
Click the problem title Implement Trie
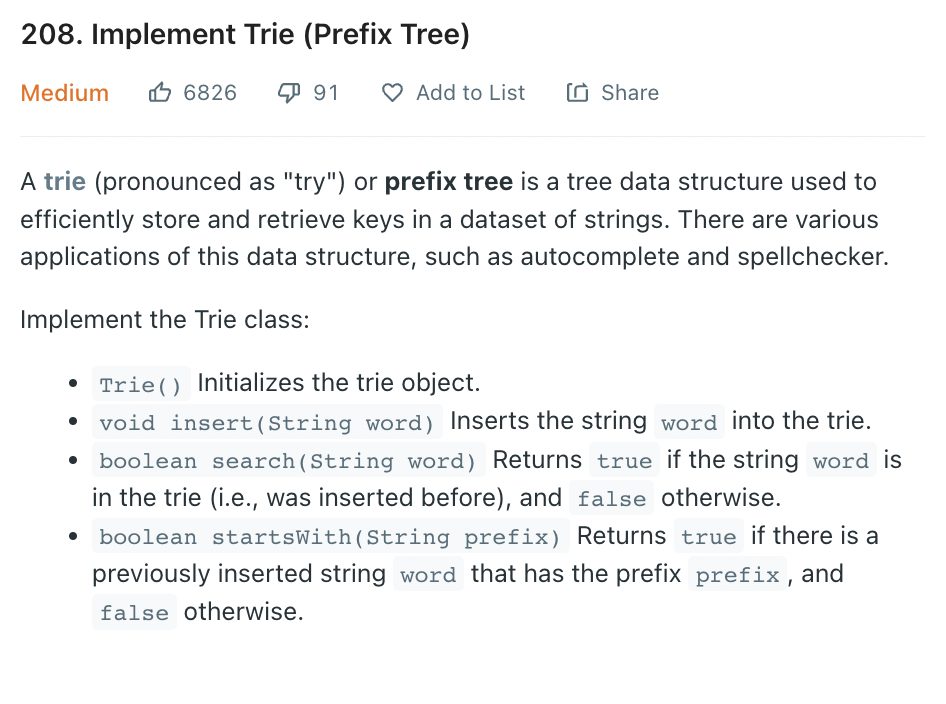[x=245, y=34]
